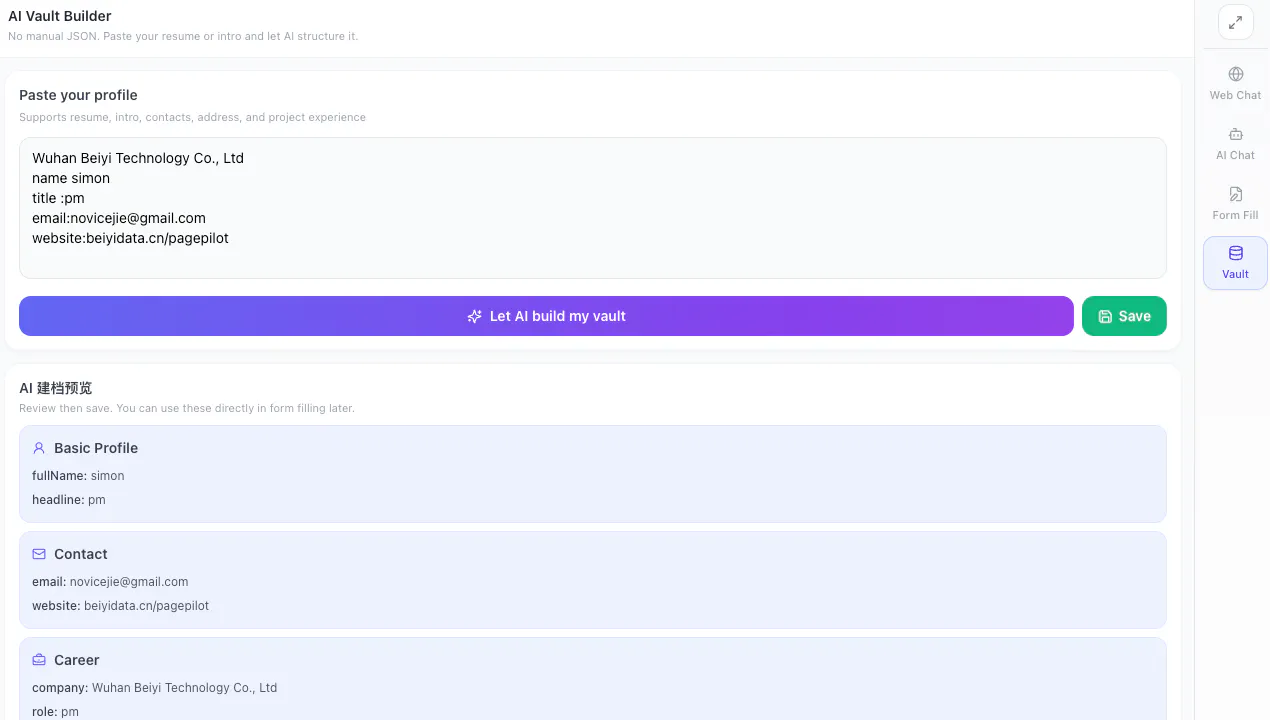Click the 'Review then save' hint text
The width and height of the screenshot is (1270, 720).
(187, 408)
